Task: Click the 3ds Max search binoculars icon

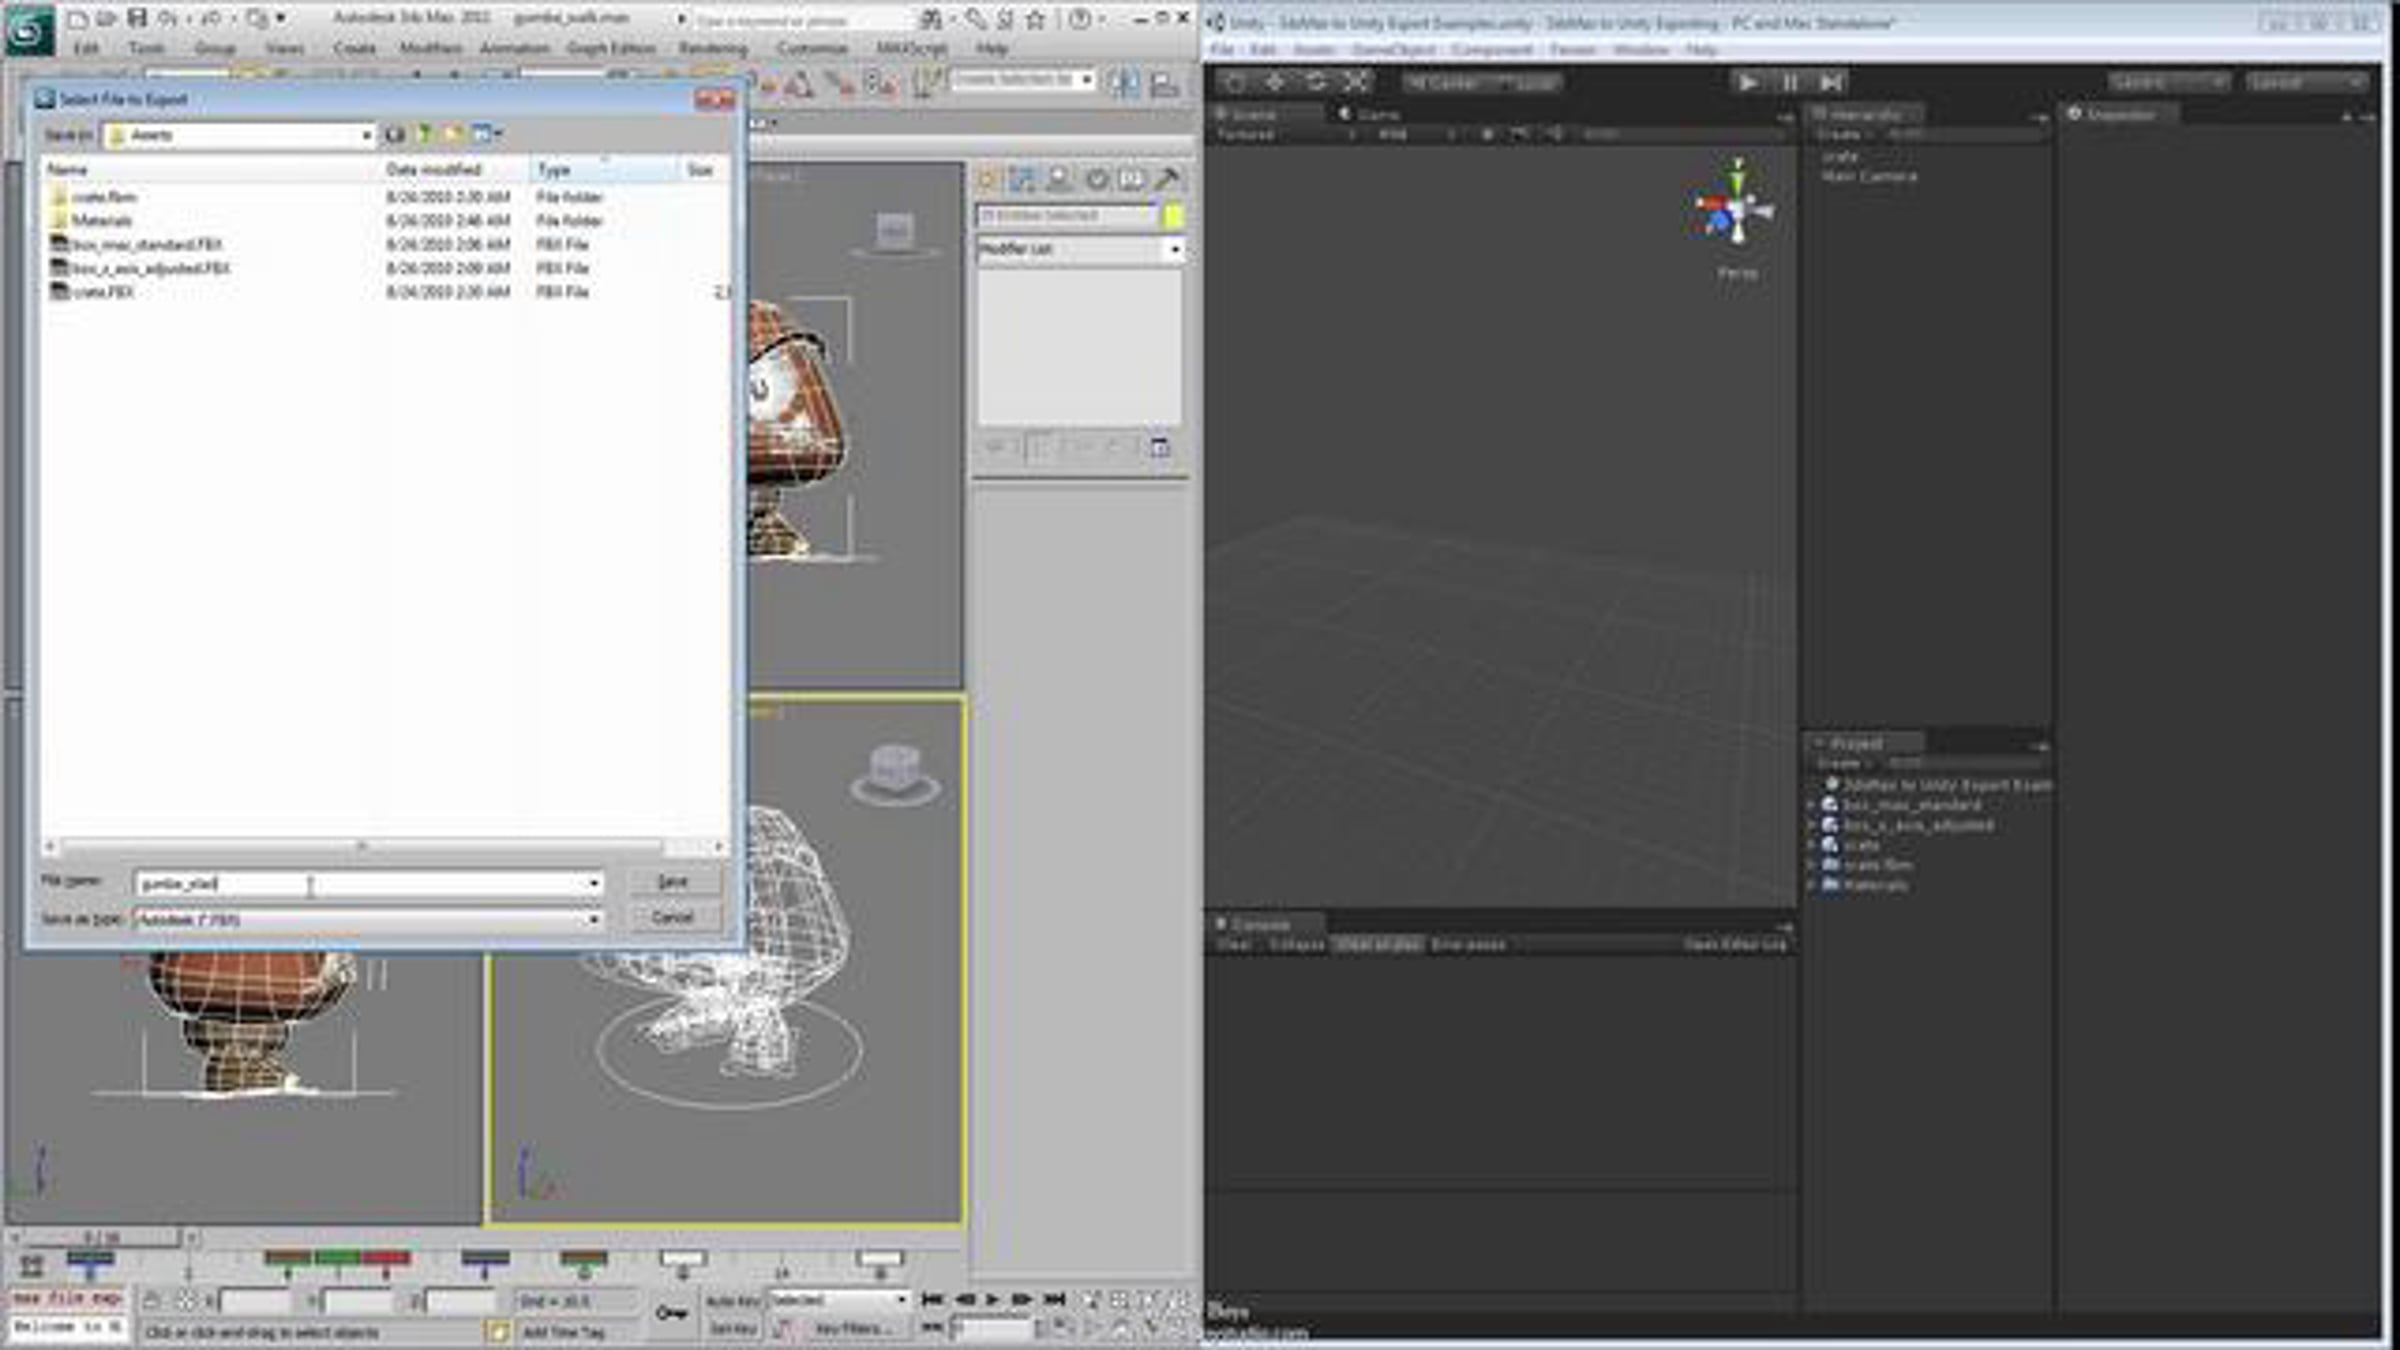Action: (x=931, y=19)
